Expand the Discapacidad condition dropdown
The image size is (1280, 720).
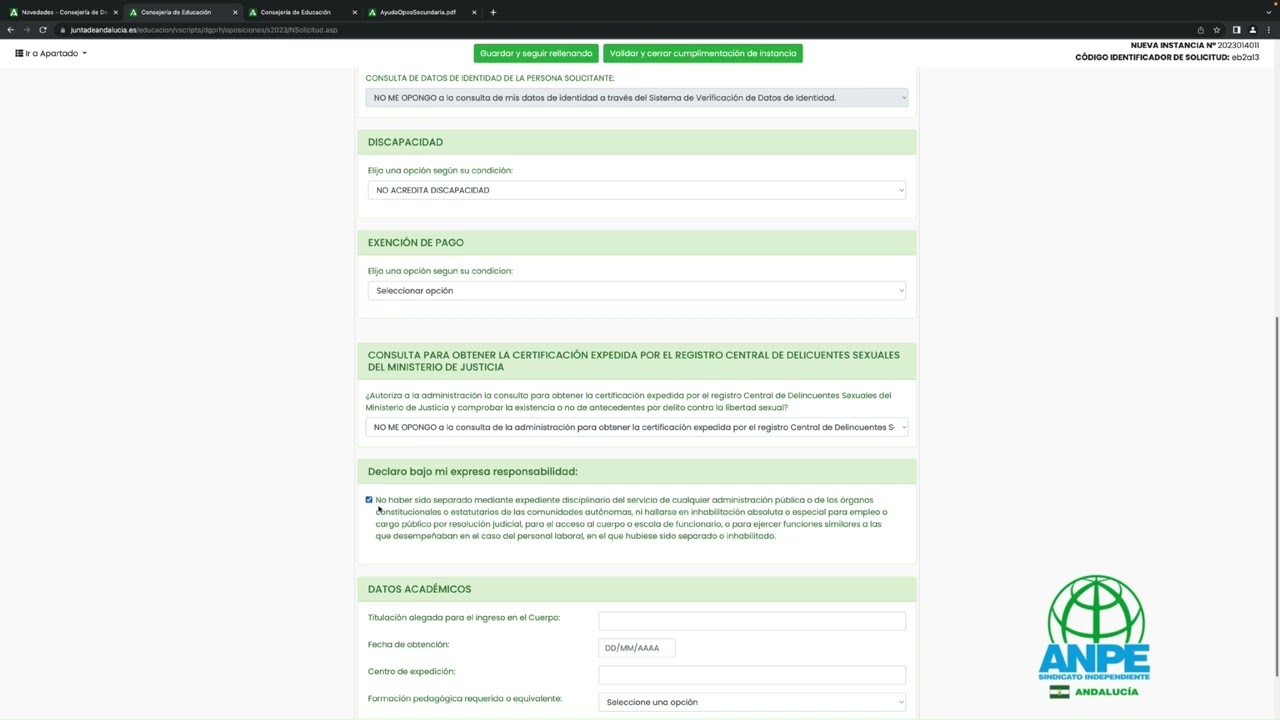tap(637, 190)
